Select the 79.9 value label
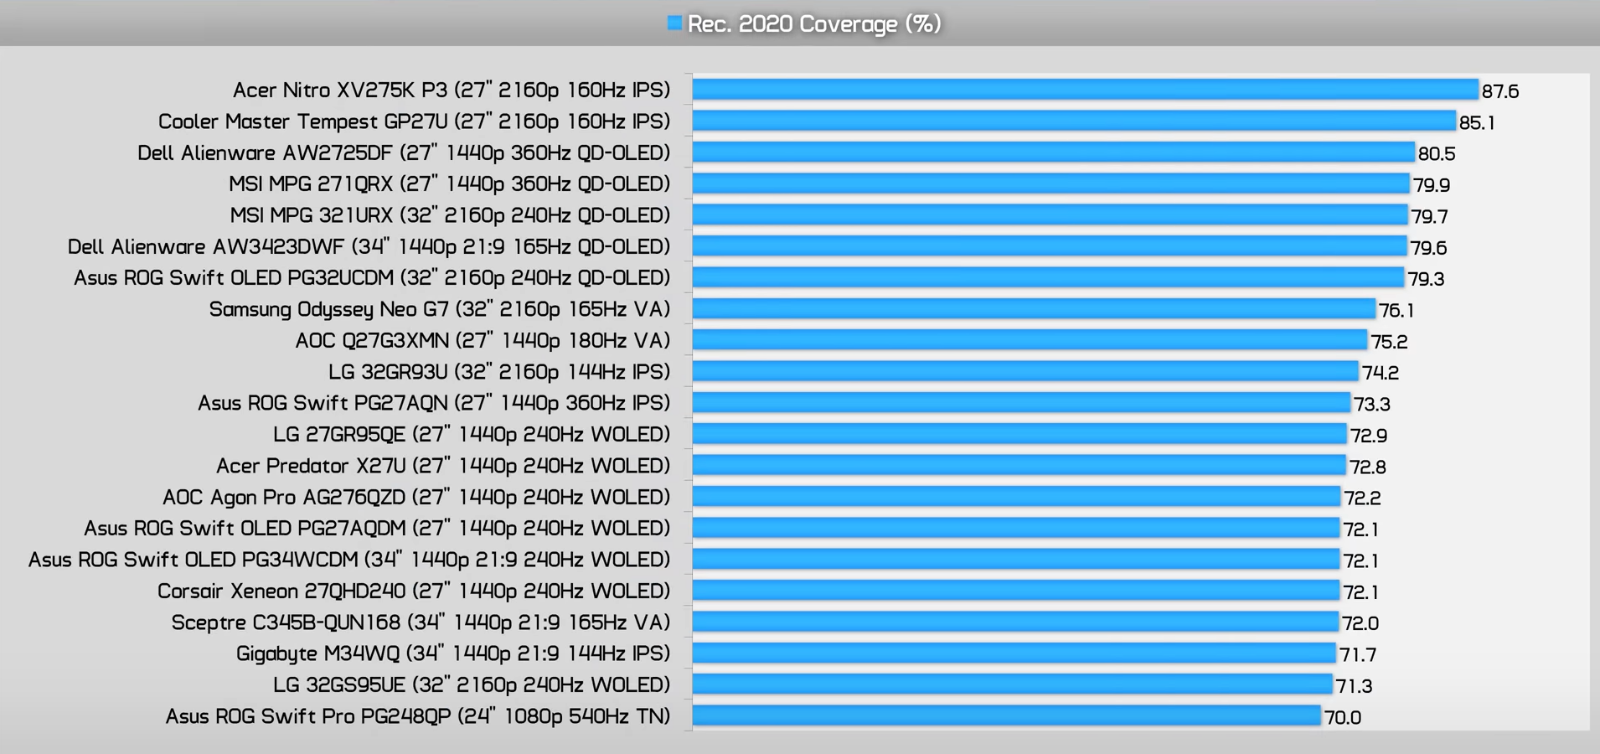 [x=1432, y=185]
